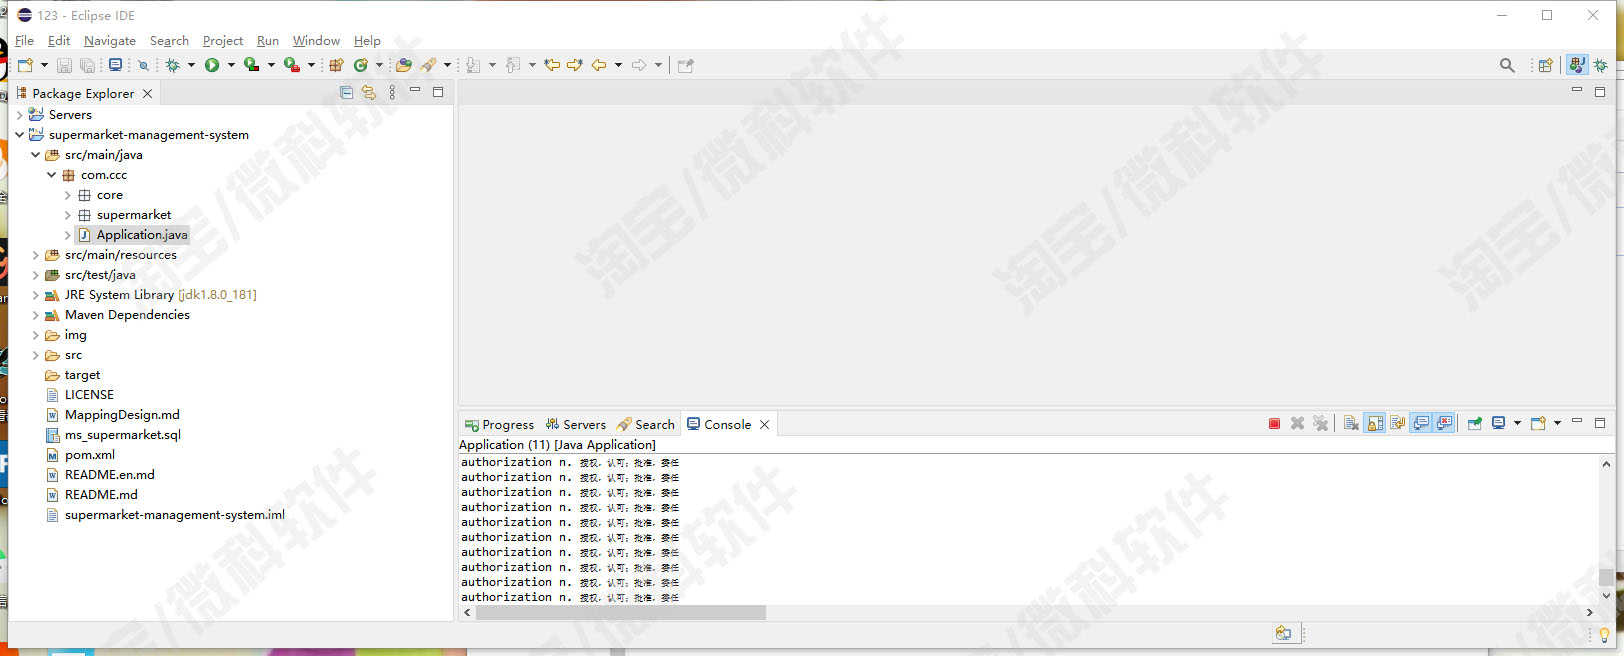Collapse the com.ccc package
This screenshot has height=656, width=1624.
(51, 175)
